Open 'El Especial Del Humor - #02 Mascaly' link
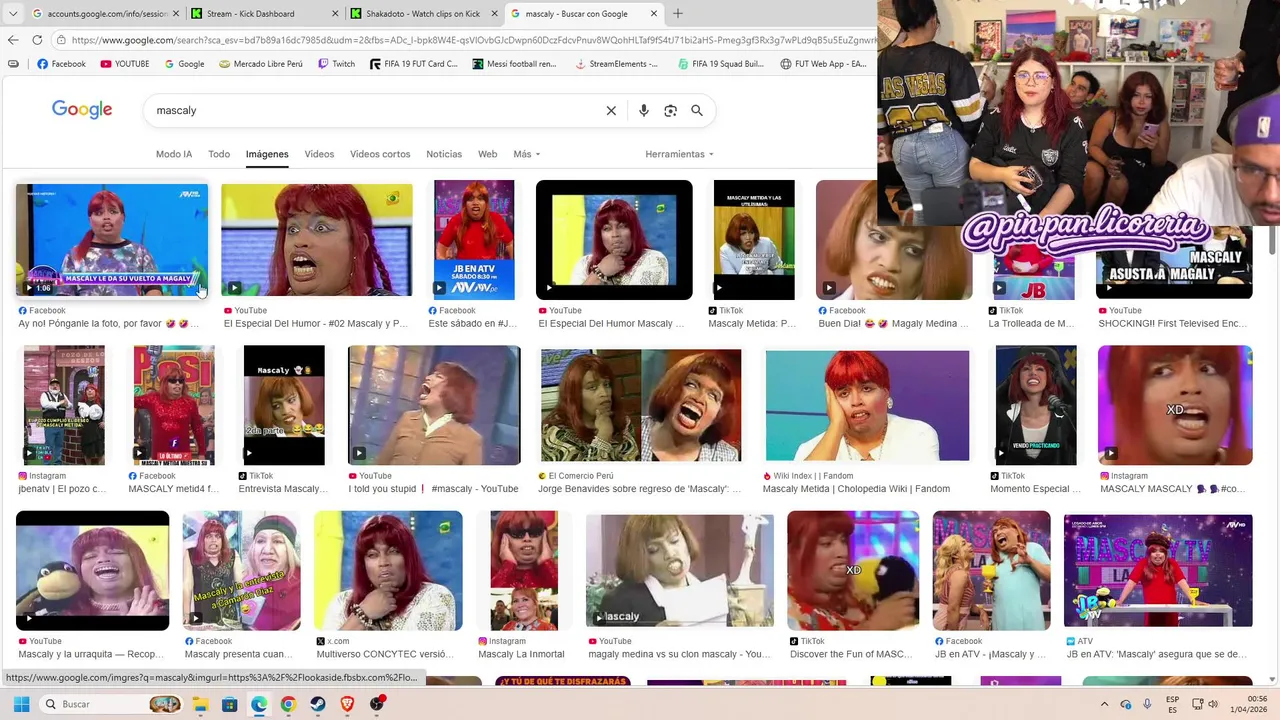1280x720 pixels. [x=316, y=324]
